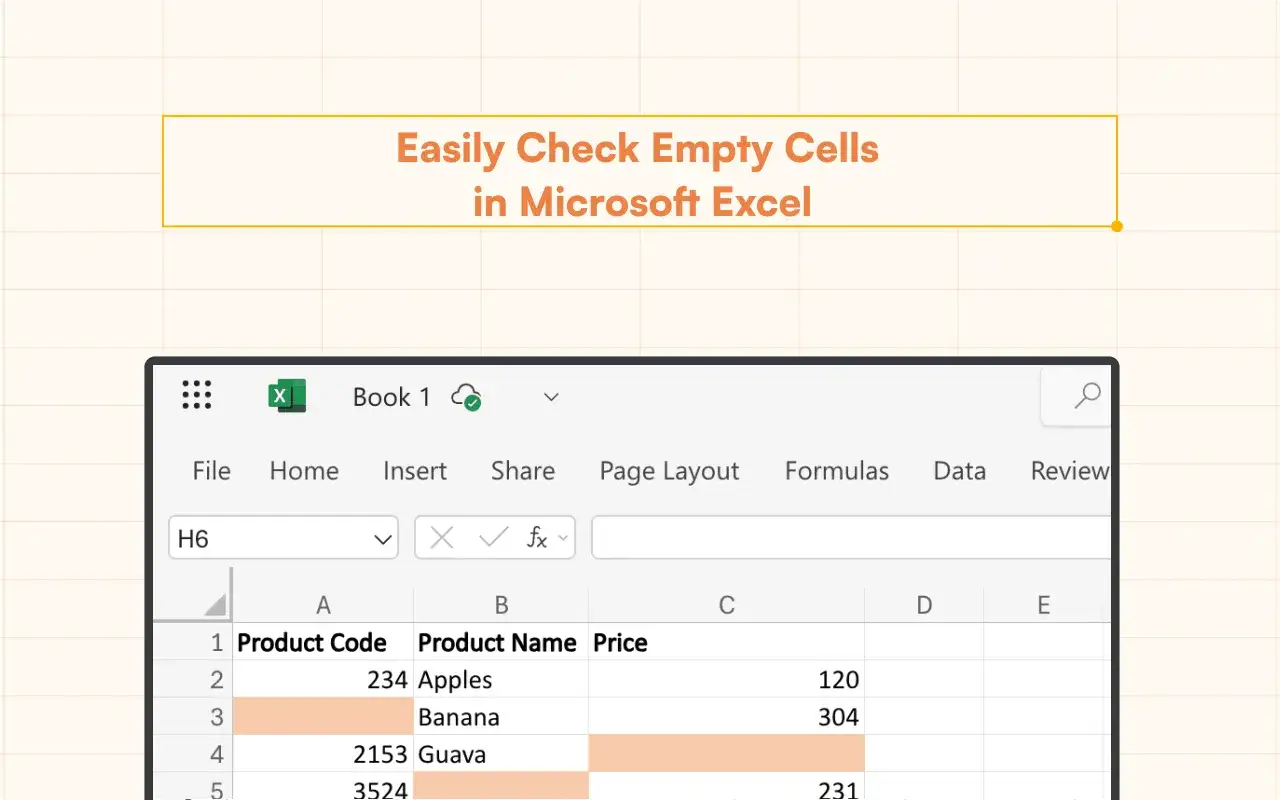Open the Data tab

pyautogui.click(x=960, y=471)
